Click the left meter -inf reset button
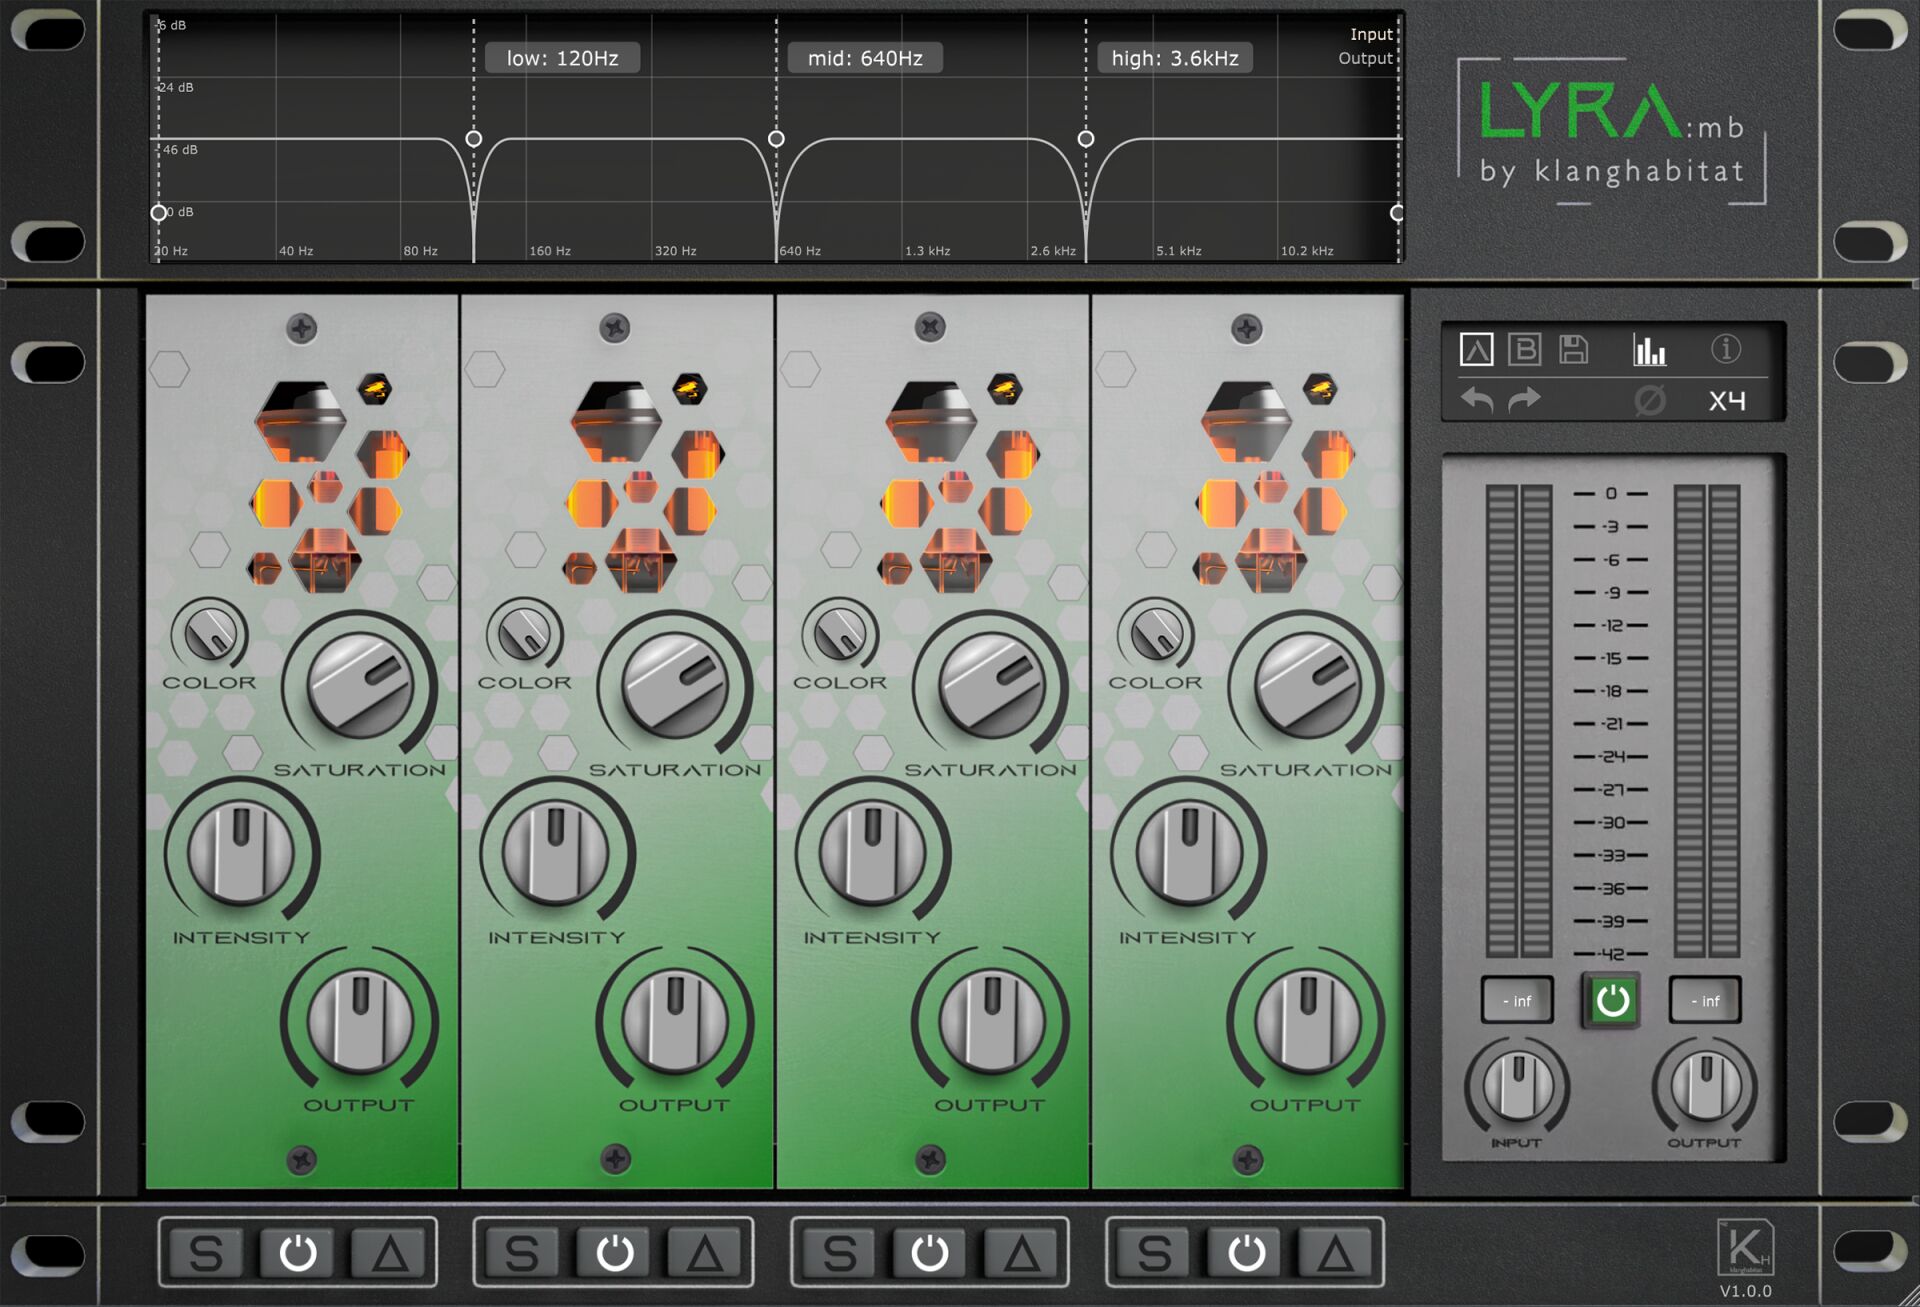 [1516, 999]
